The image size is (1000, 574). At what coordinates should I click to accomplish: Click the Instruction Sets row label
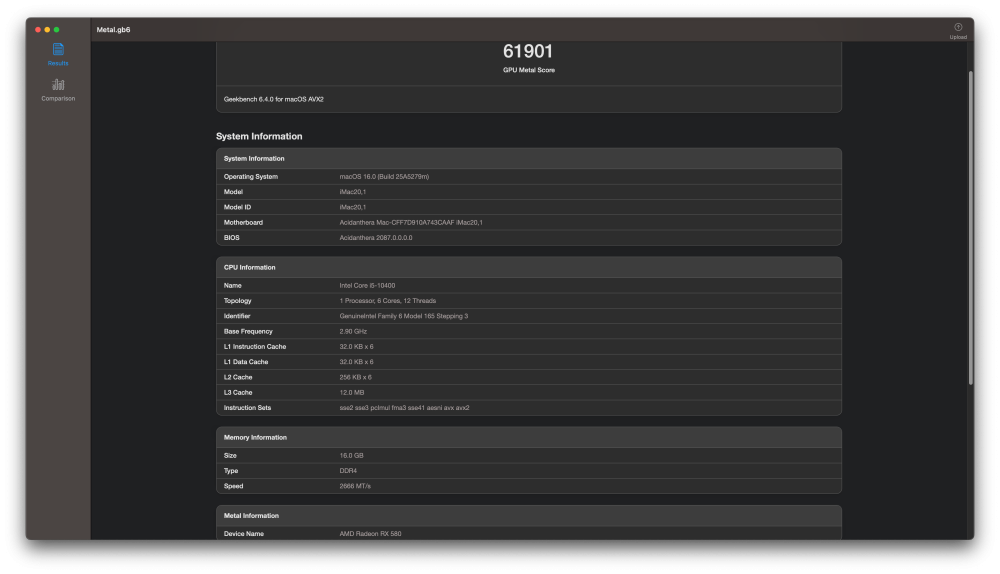(247, 408)
